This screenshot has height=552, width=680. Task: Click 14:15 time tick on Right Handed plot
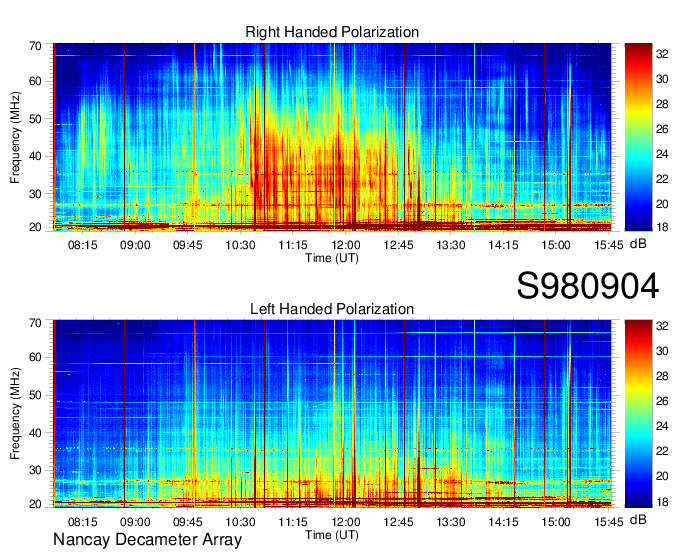coord(503,245)
